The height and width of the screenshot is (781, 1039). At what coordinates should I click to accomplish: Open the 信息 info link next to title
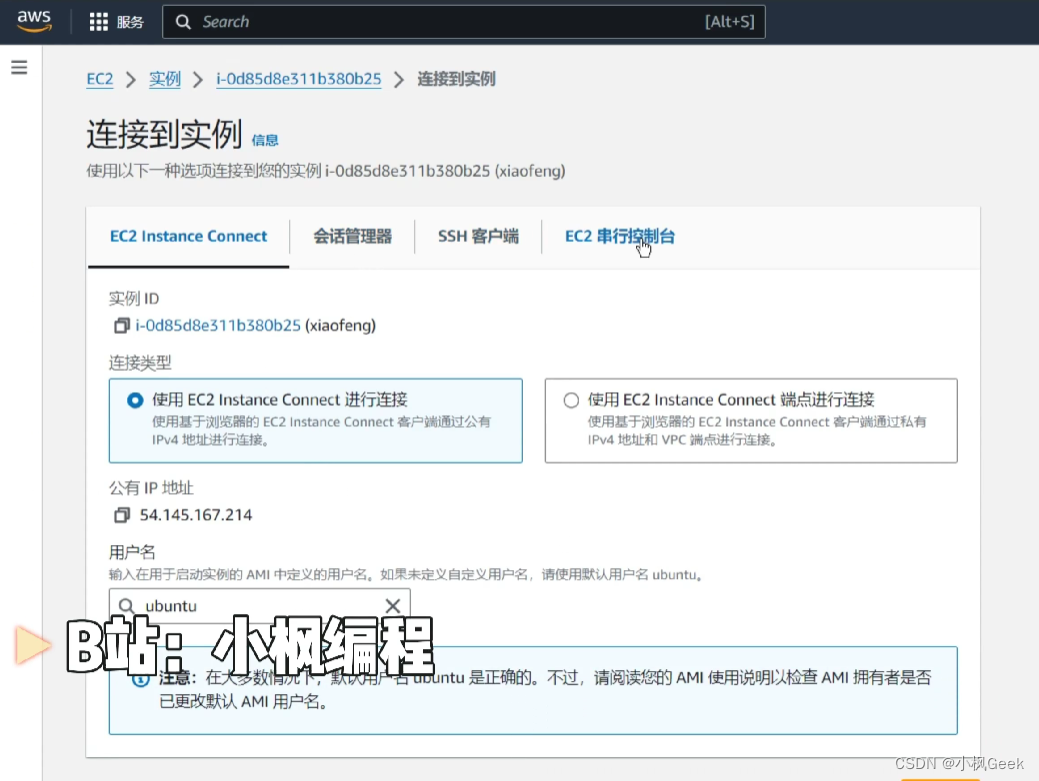(266, 140)
